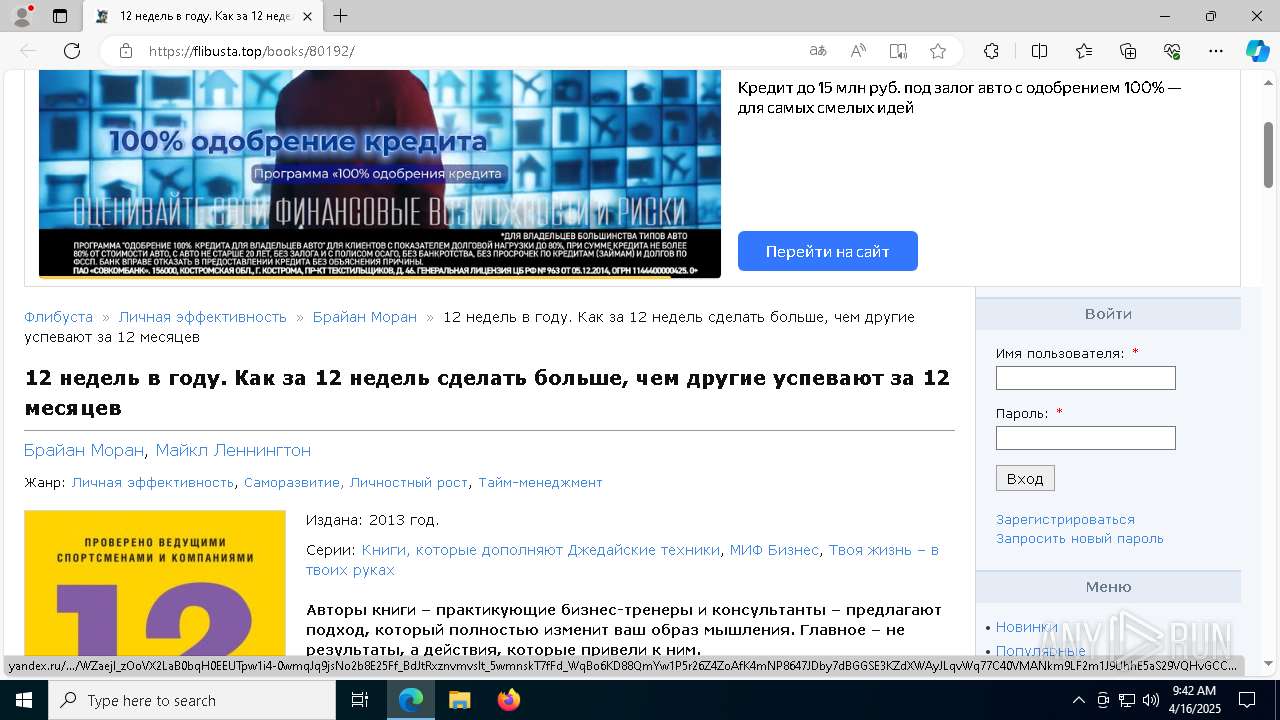Open Settings and more menu
Image resolution: width=1280 pixels, height=720 pixels.
pos(1216,51)
